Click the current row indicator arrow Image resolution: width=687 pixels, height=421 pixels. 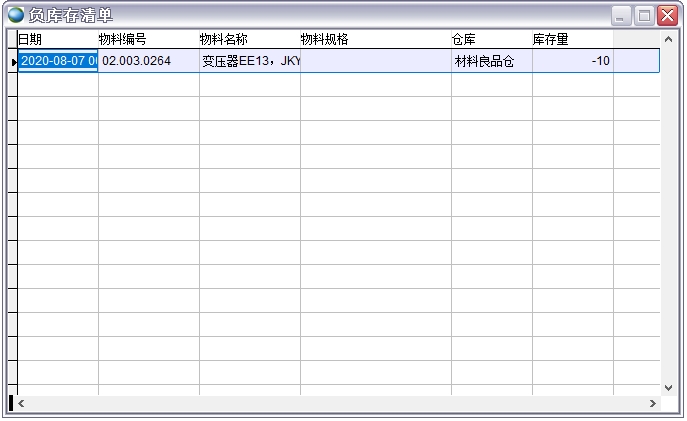coord(13,61)
